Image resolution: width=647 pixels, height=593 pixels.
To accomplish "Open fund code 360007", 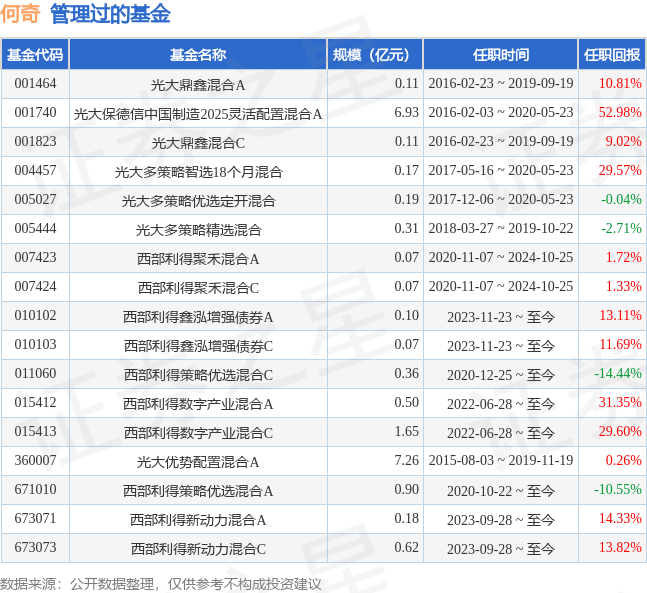I will tap(35, 461).
